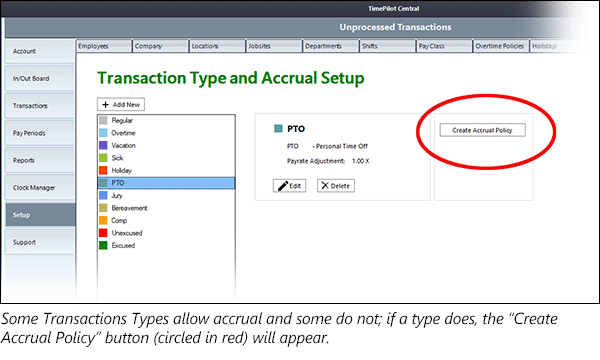Click the Payrate Adjustment 1.00 X value
The width and height of the screenshot is (600, 360).
[x=360, y=161]
